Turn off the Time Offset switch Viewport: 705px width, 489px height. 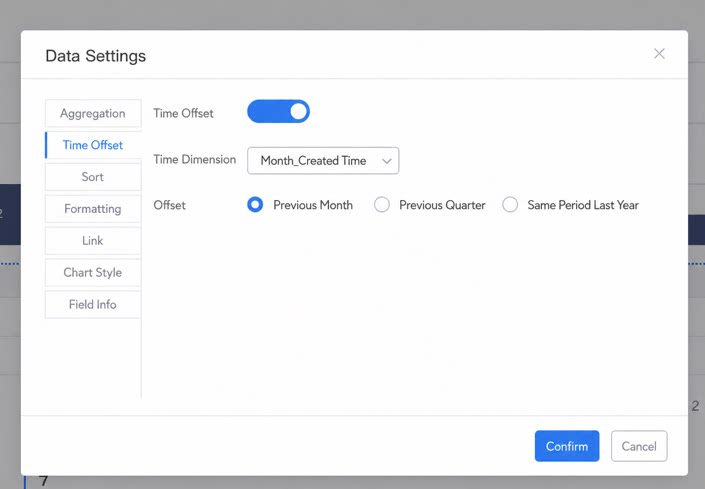coord(278,111)
